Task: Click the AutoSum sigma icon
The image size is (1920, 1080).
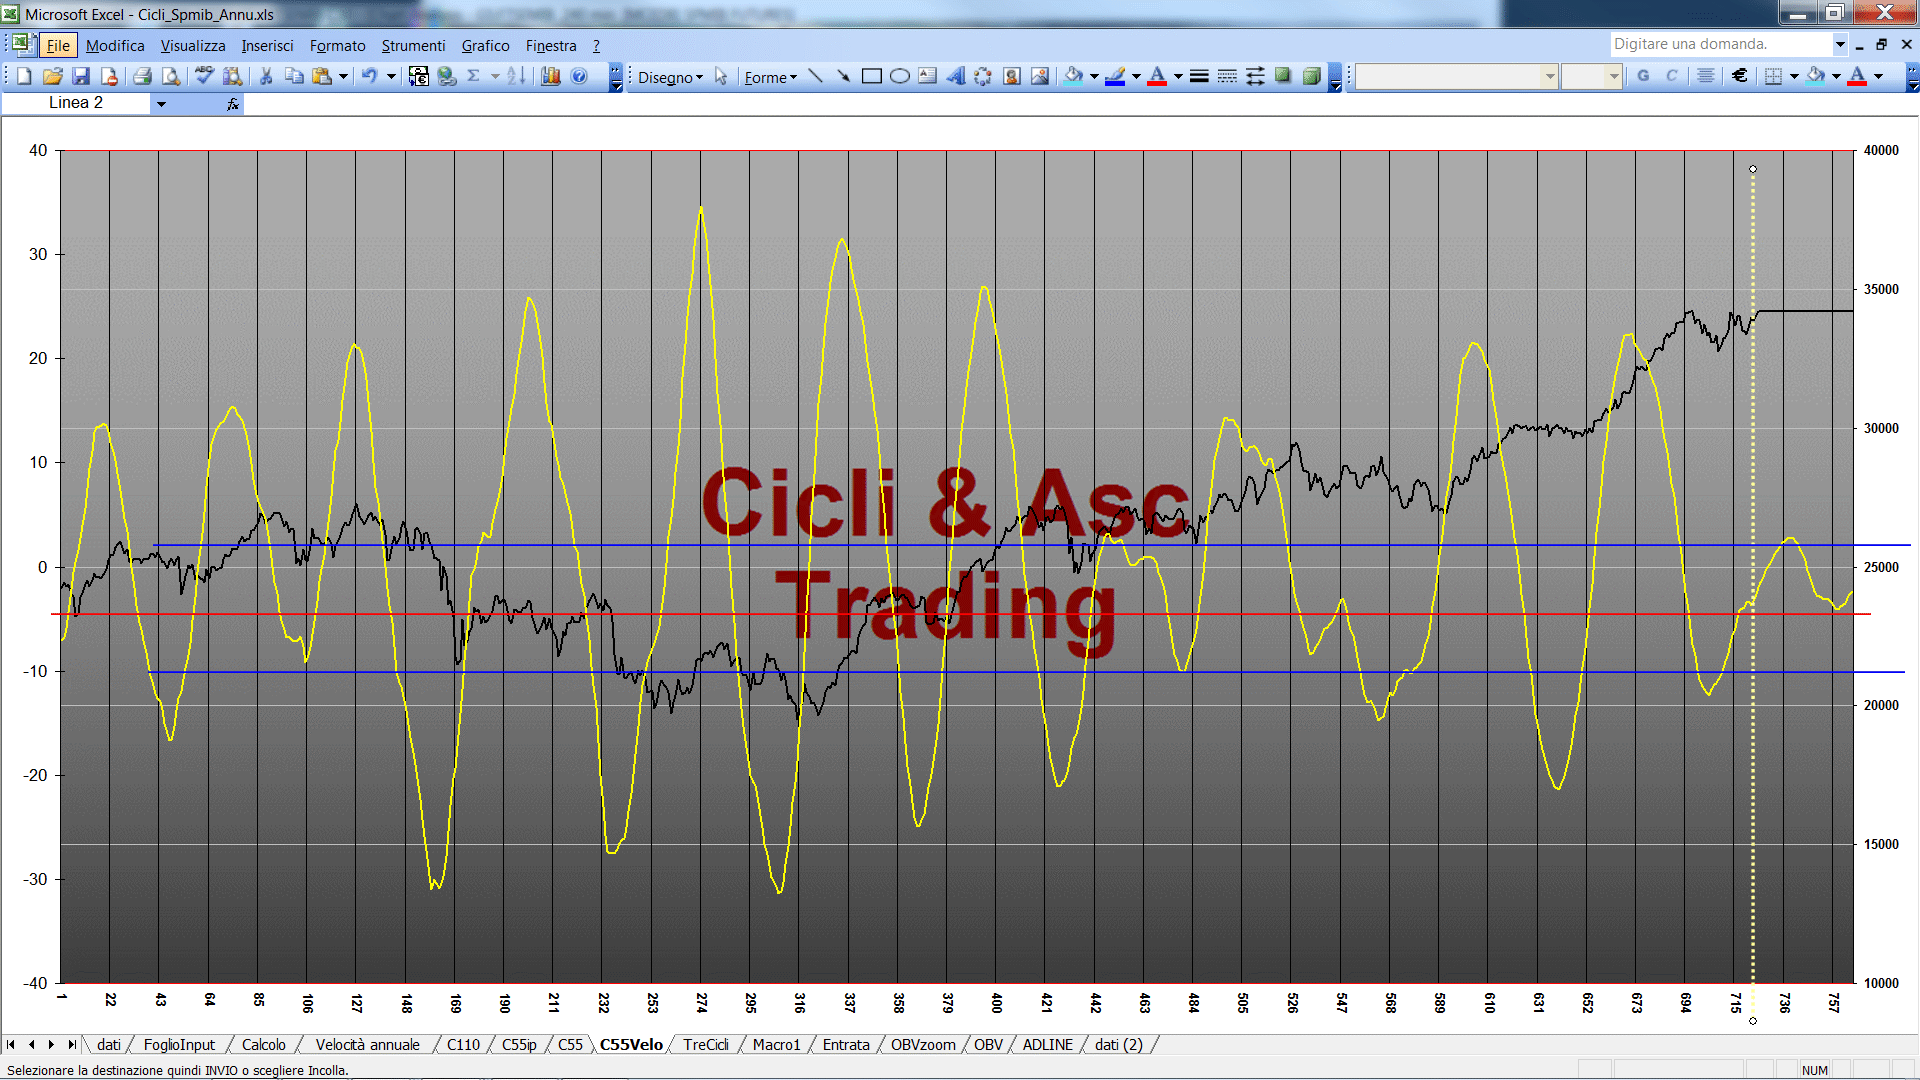Action: pos(474,76)
